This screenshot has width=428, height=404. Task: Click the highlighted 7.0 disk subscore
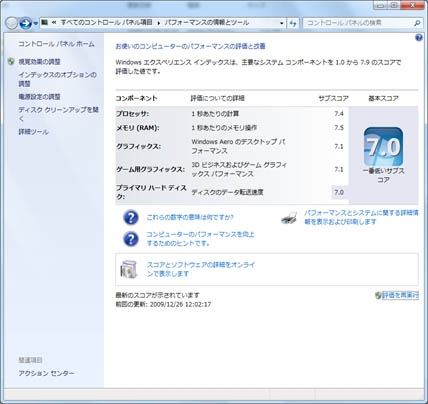(339, 192)
